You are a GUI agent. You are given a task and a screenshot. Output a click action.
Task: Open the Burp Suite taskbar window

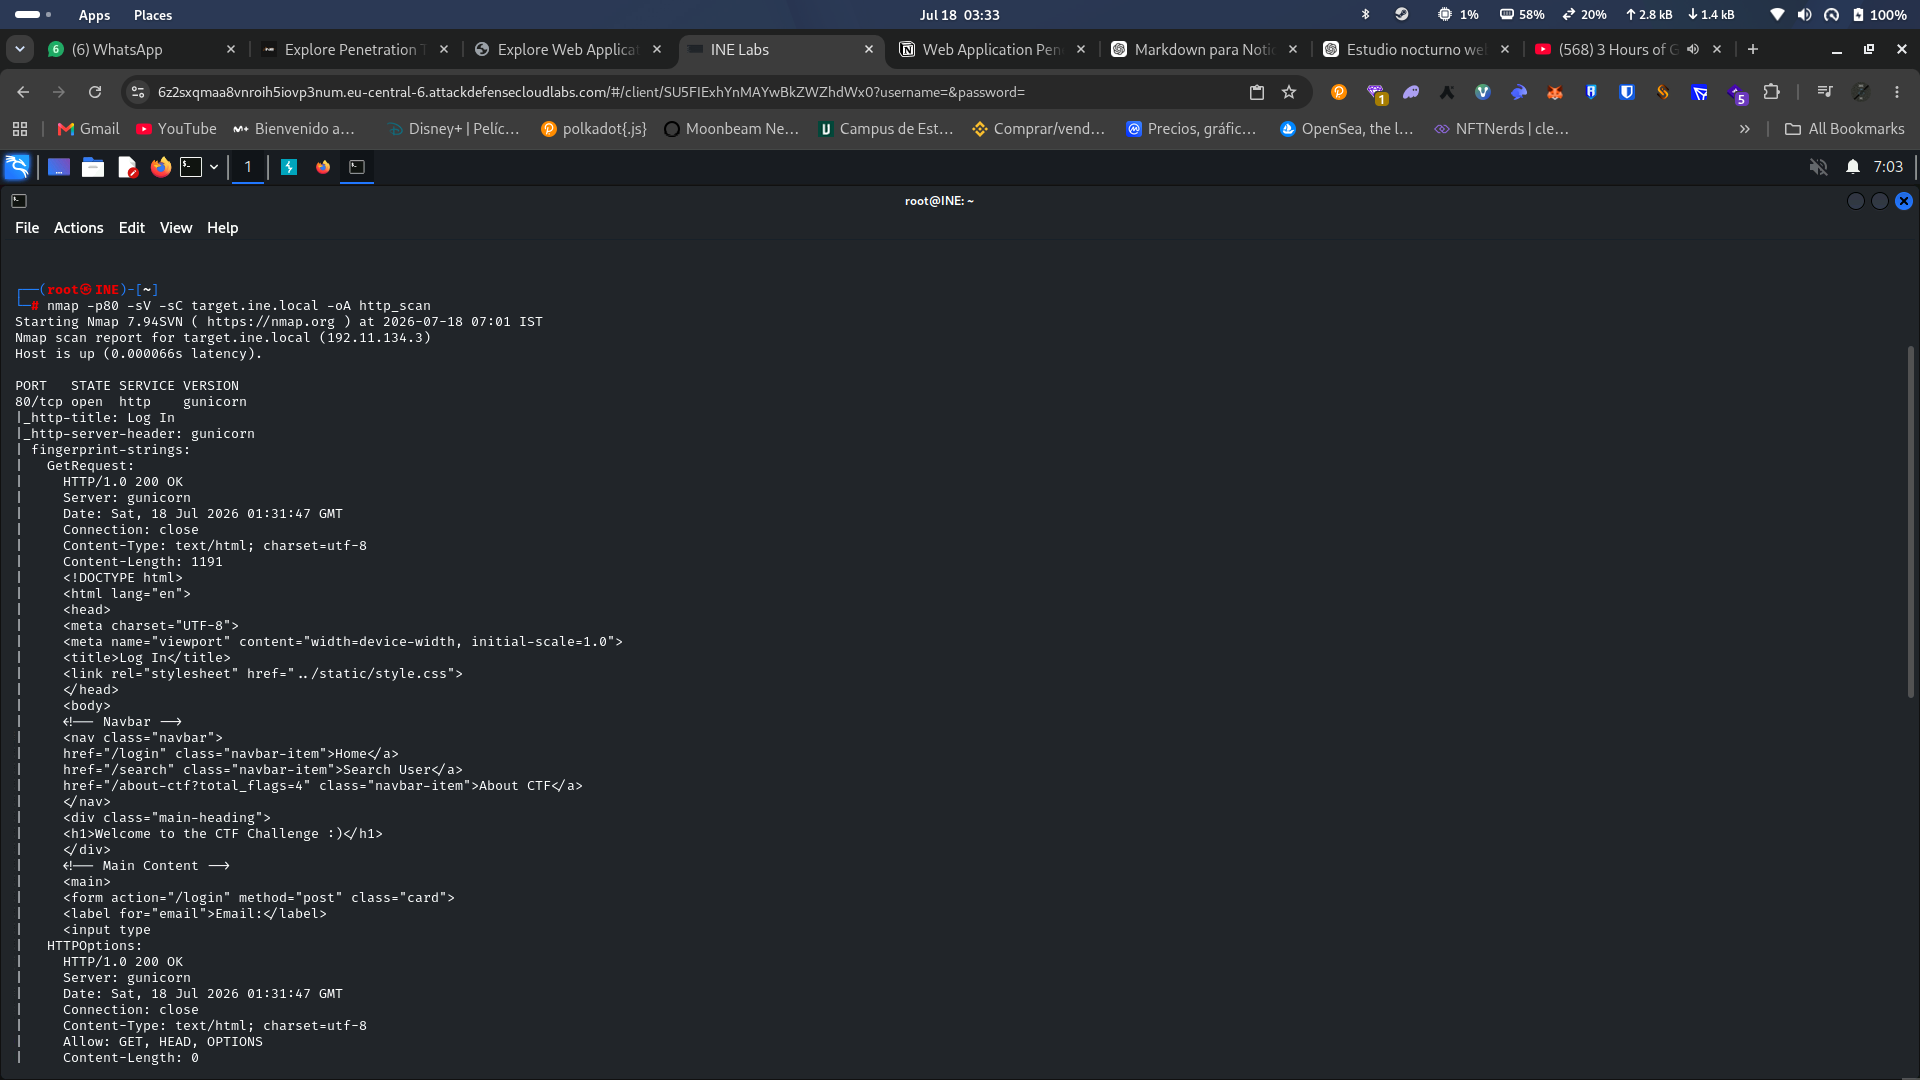(289, 167)
